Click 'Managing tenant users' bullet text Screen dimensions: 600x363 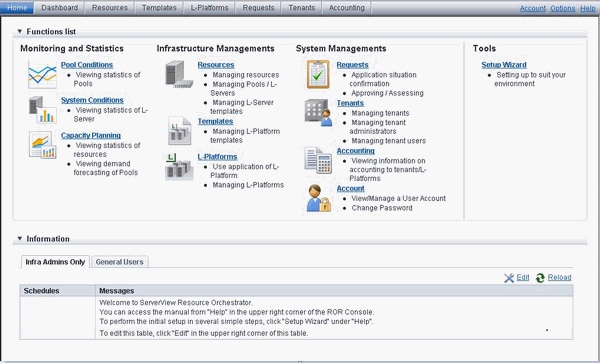(x=388, y=141)
